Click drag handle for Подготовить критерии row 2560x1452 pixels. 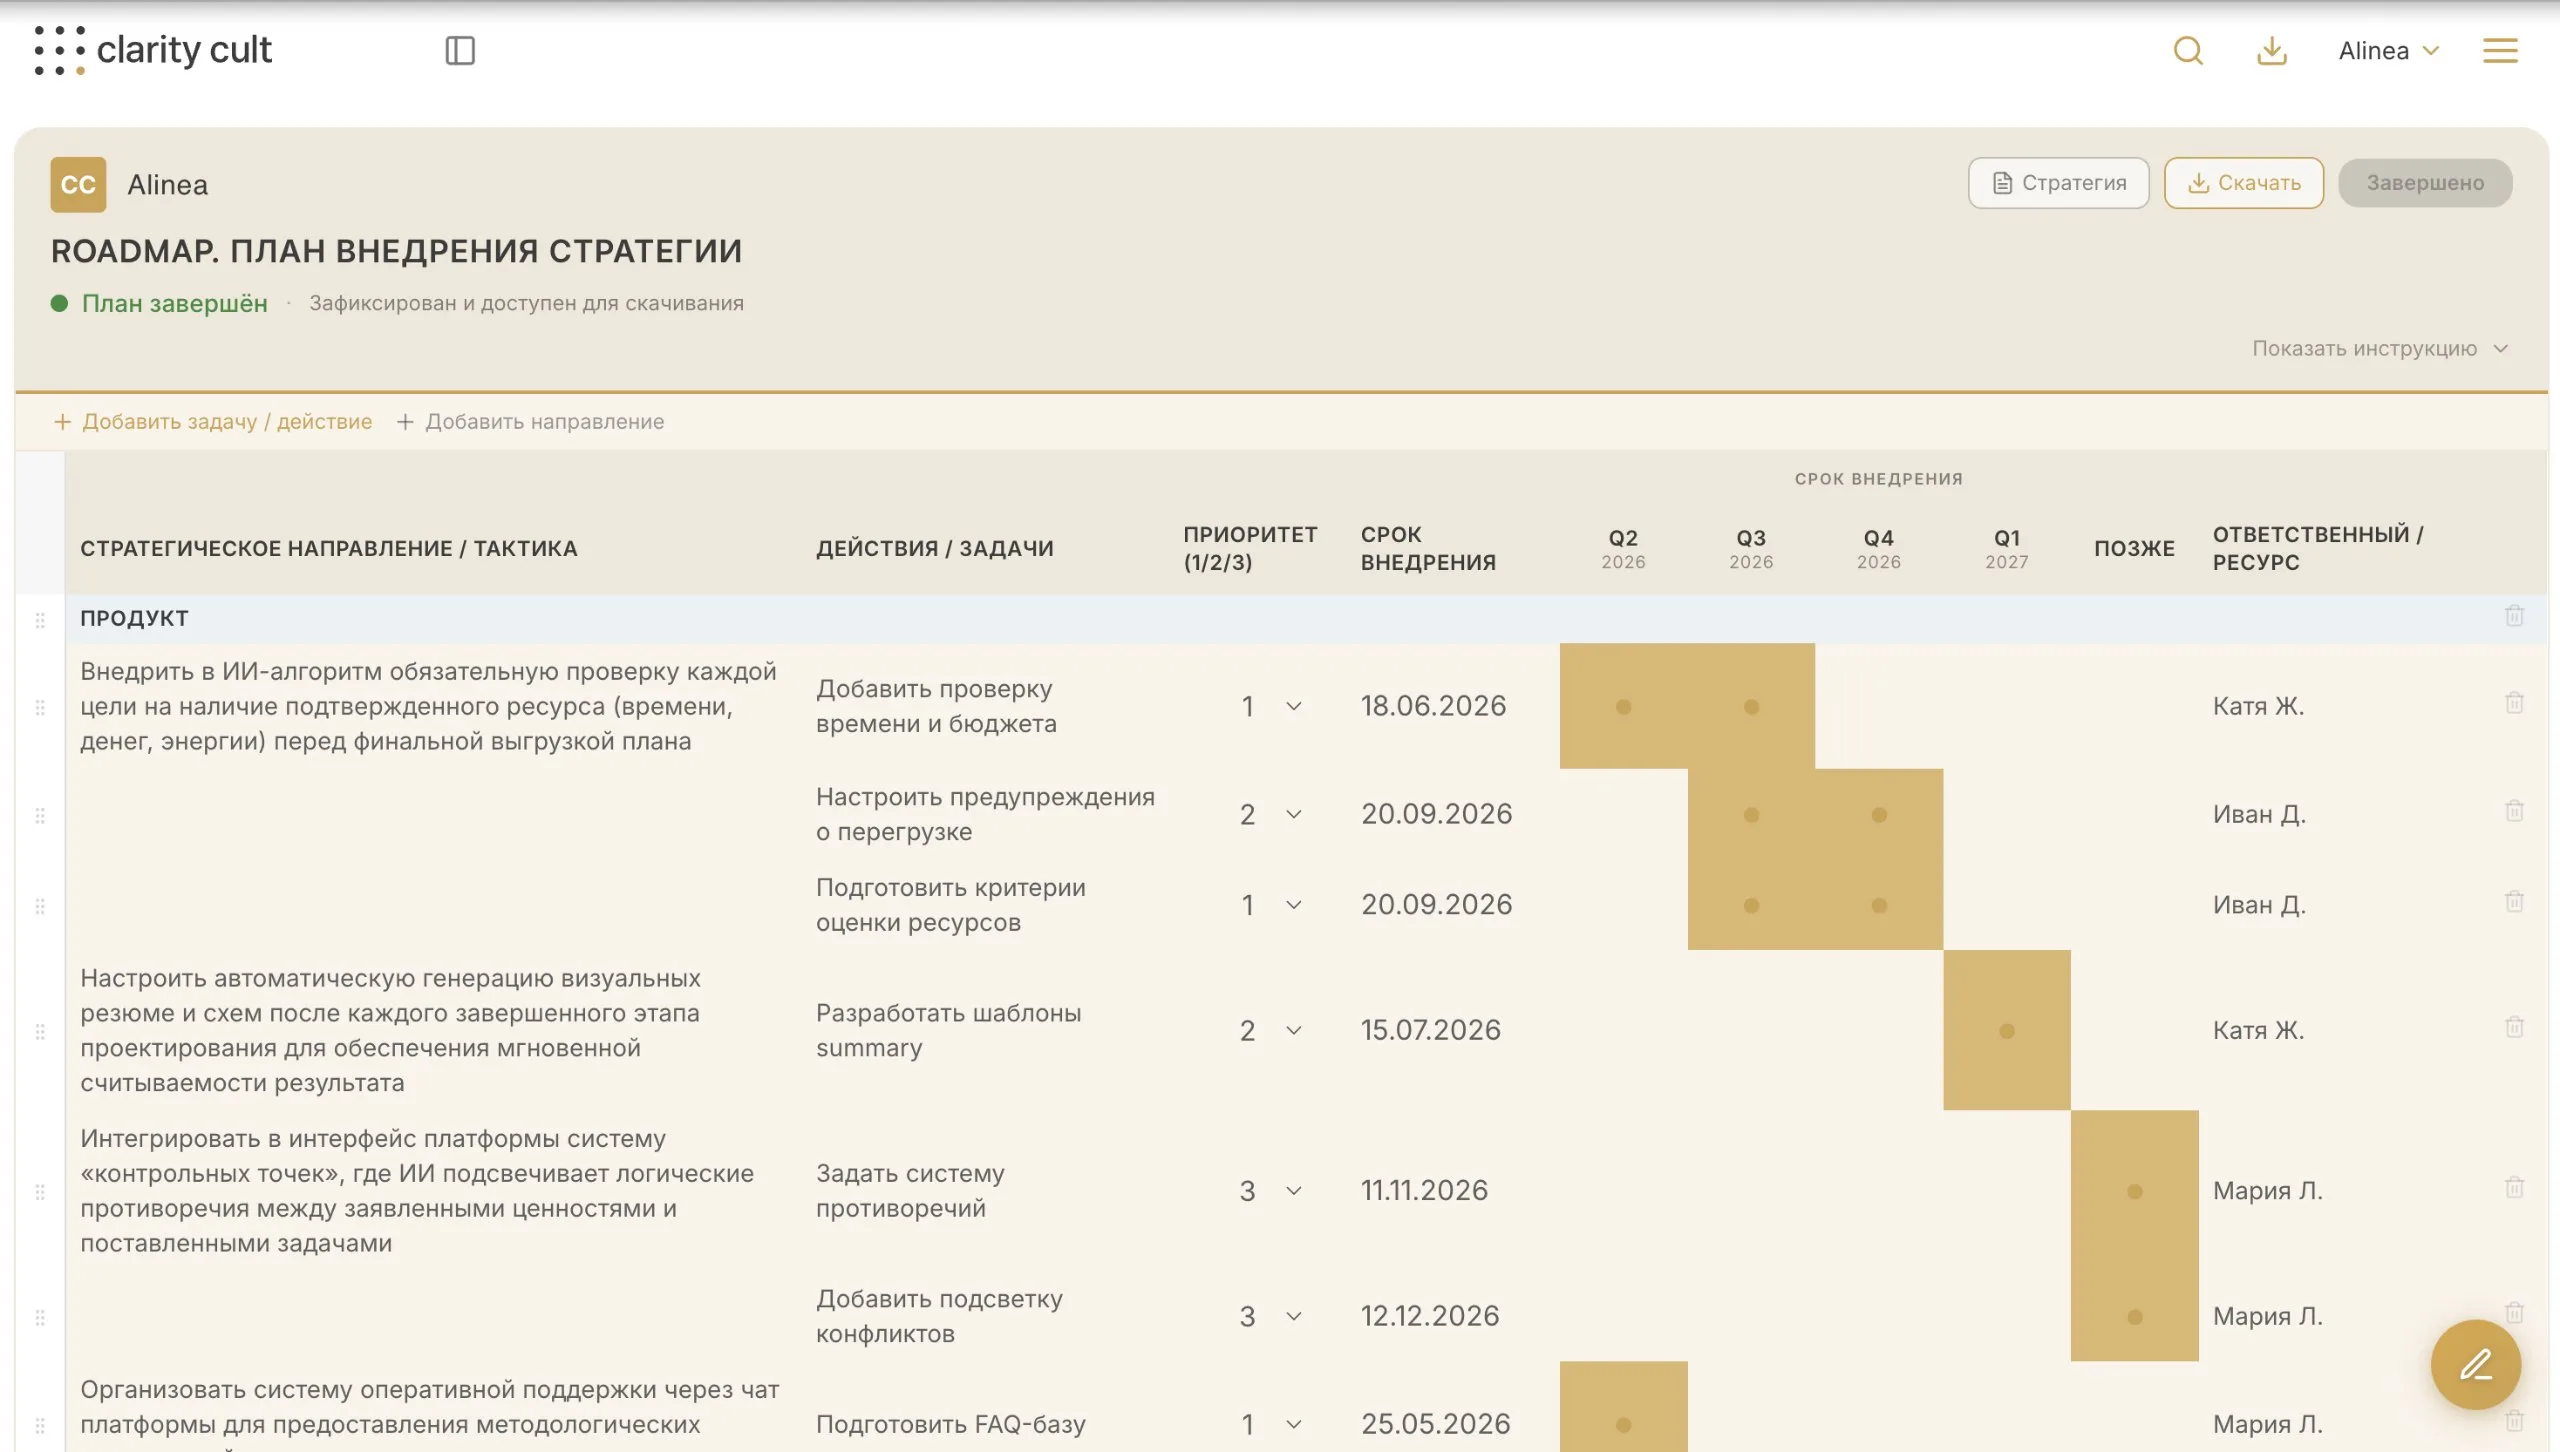pyautogui.click(x=40, y=906)
